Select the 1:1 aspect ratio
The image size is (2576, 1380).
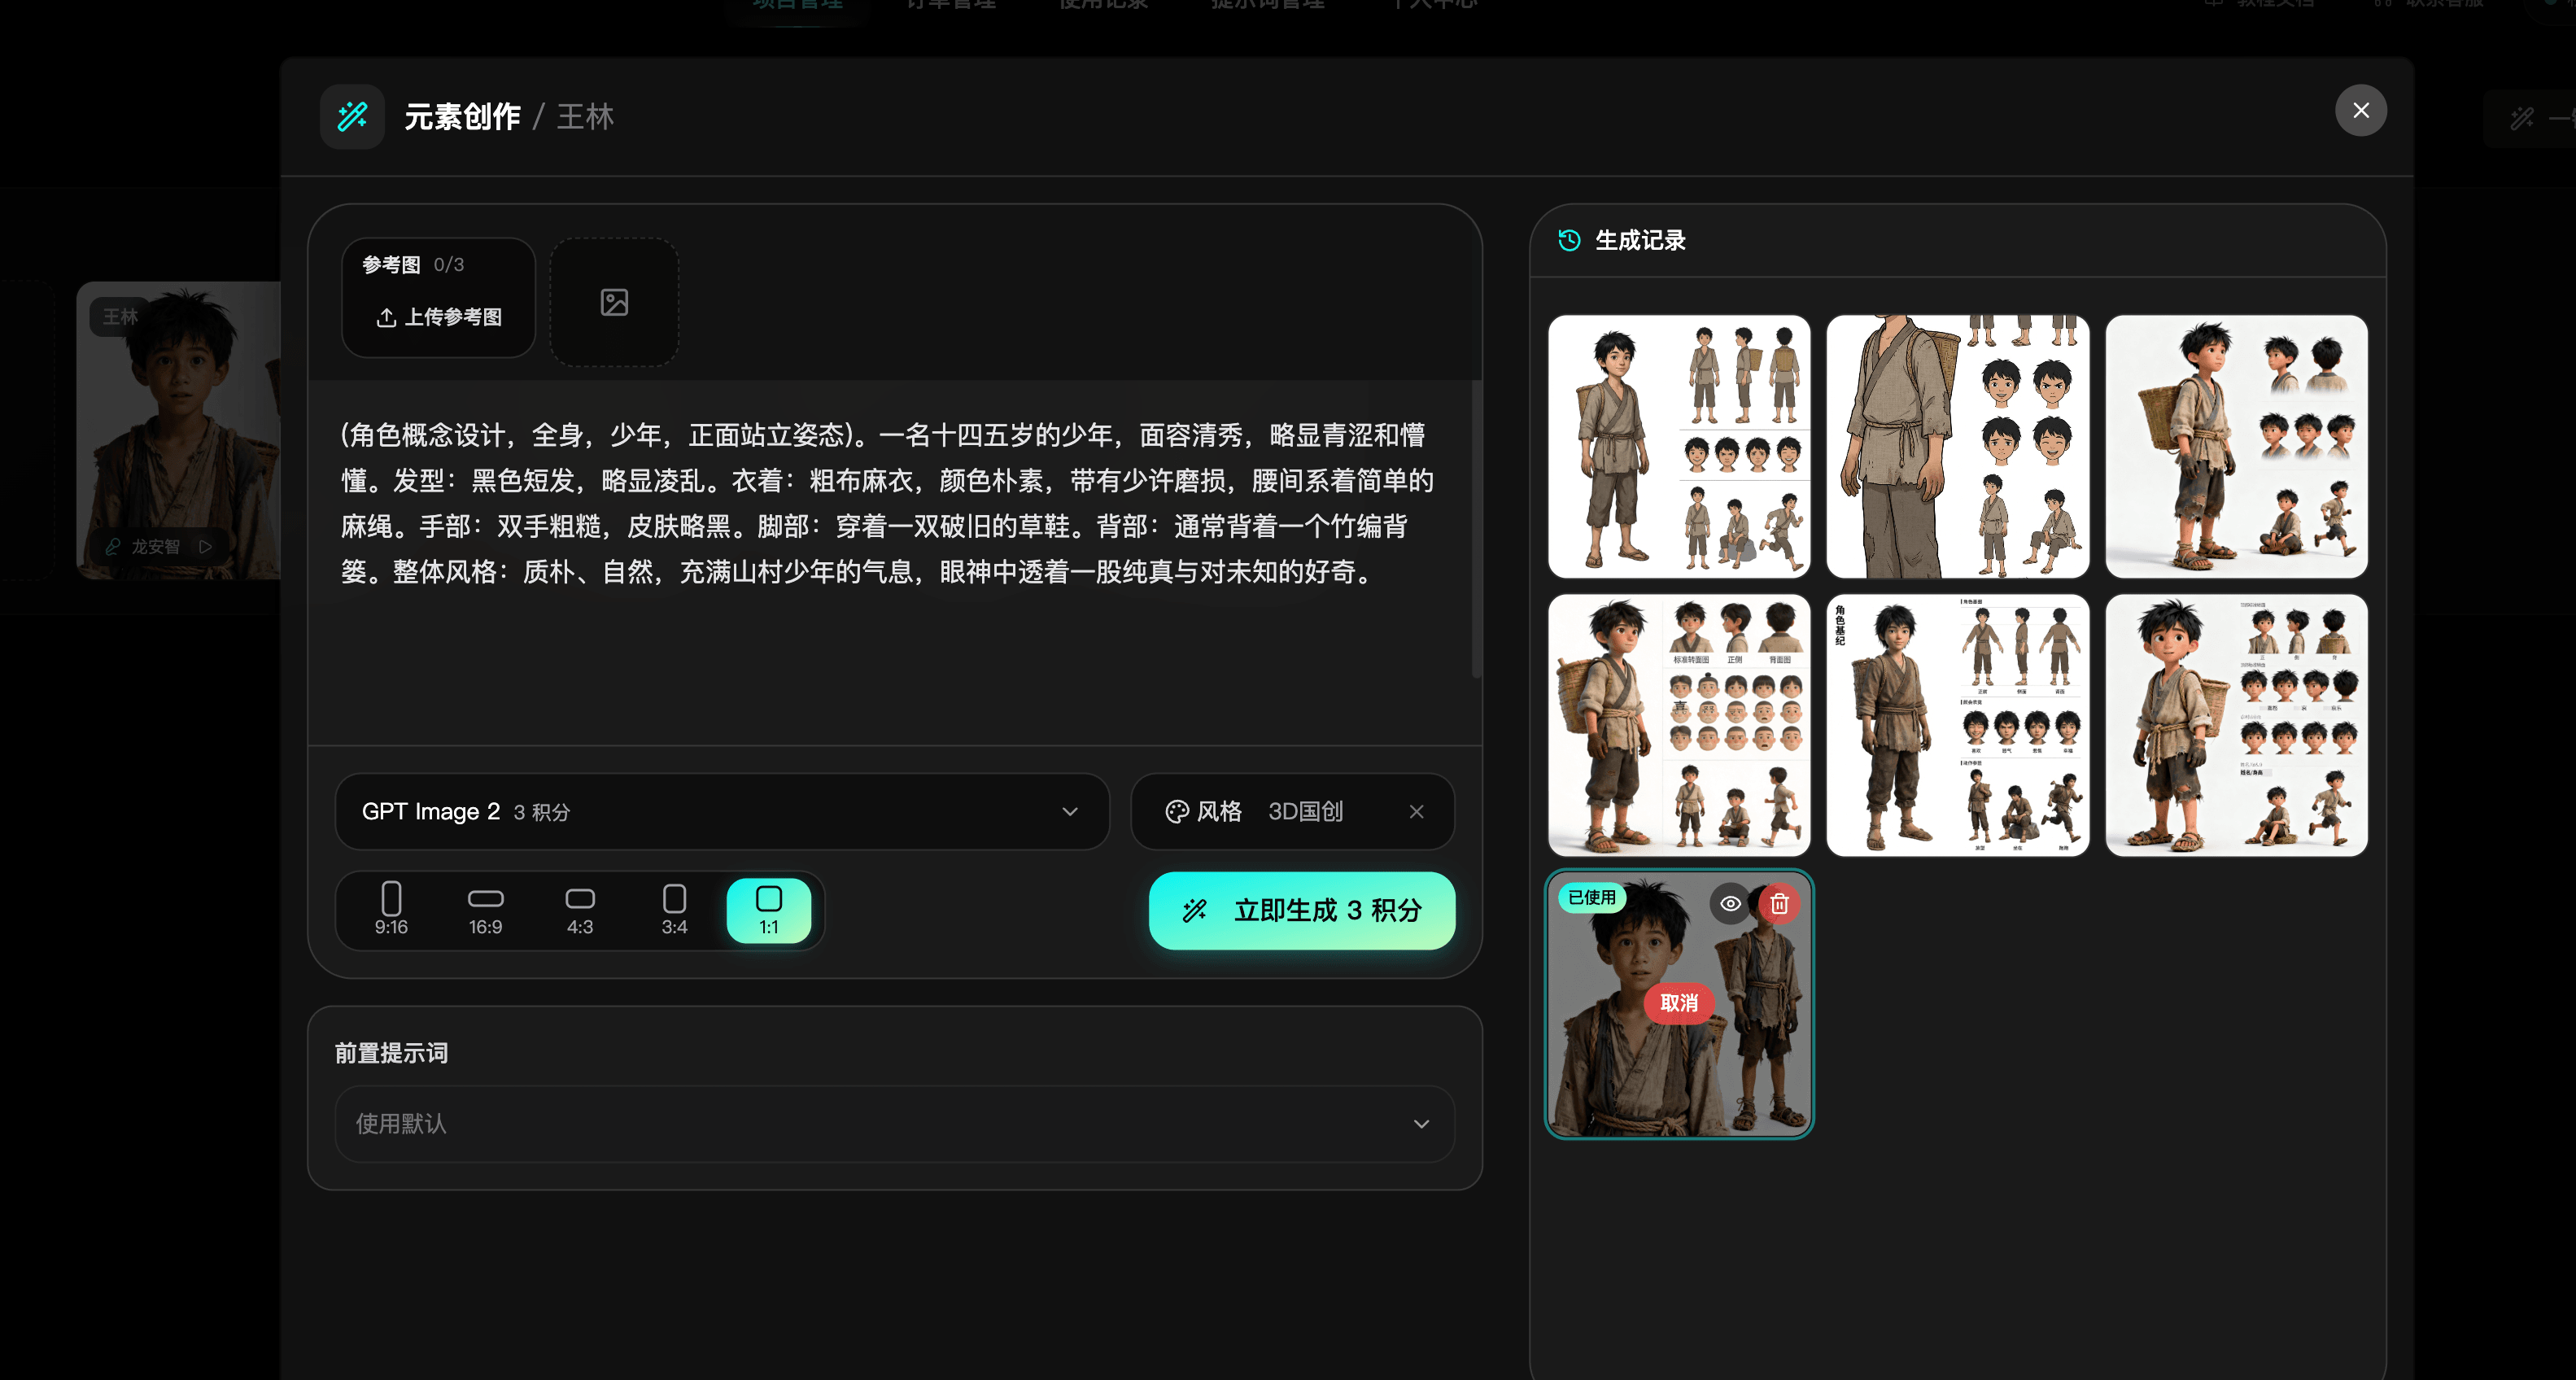(768, 909)
